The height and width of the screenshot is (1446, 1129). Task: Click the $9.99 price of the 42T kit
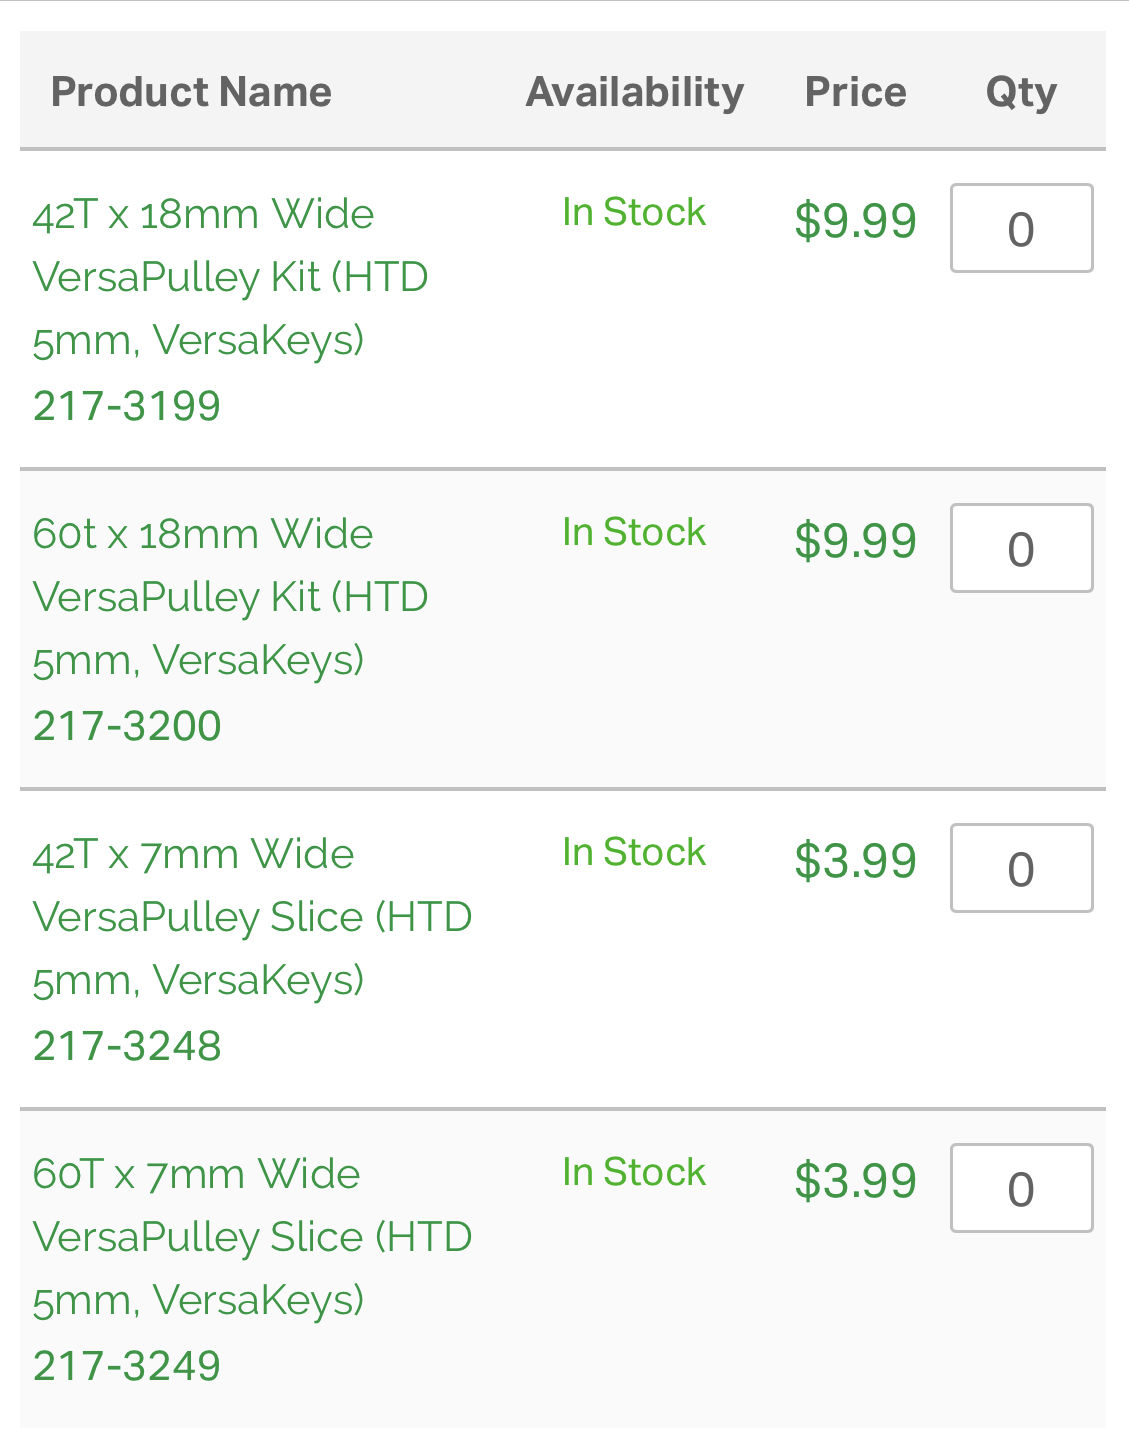(x=856, y=221)
